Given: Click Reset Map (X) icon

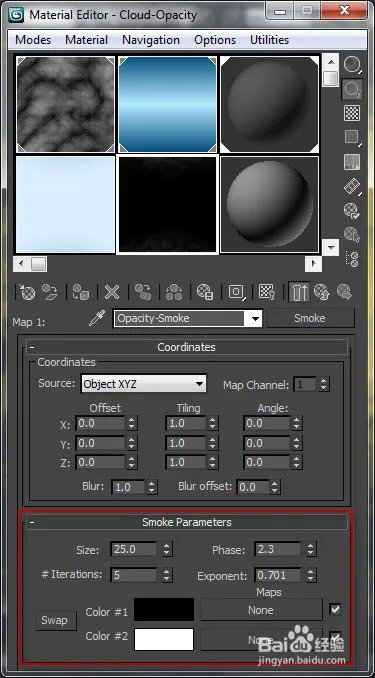Looking at the screenshot, I should pyautogui.click(x=112, y=292).
